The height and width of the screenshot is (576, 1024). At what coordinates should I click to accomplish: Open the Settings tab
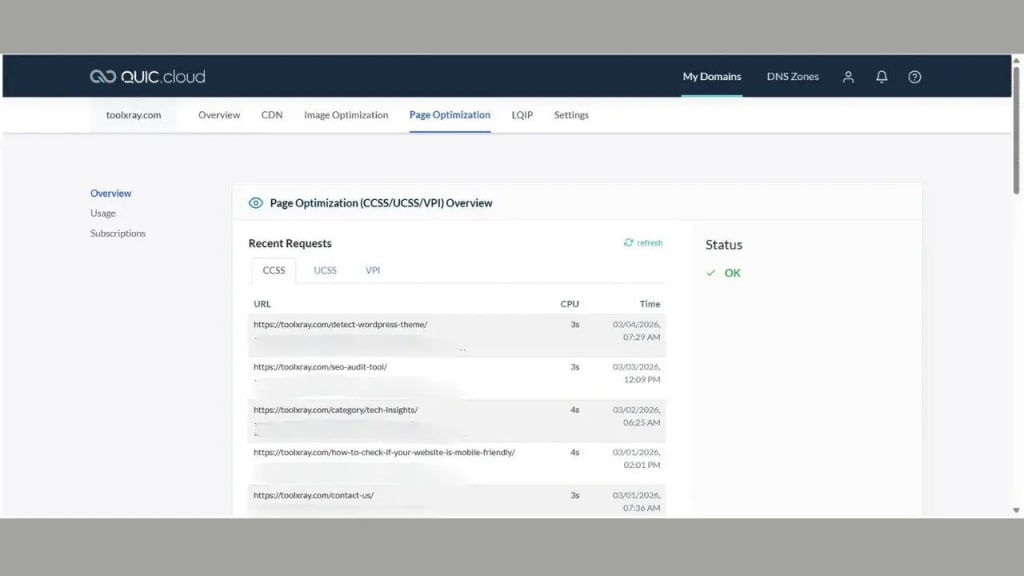pyautogui.click(x=571, y=114)
